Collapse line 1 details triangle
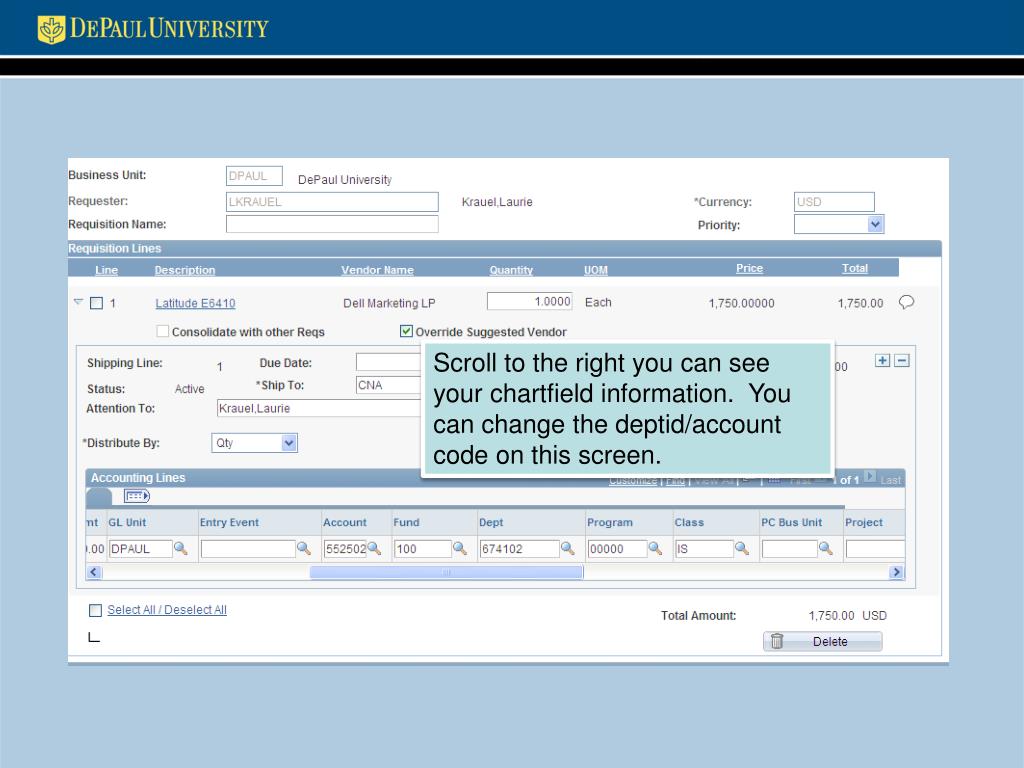The height and width of the screenshot is (768, 1024). 78,302
